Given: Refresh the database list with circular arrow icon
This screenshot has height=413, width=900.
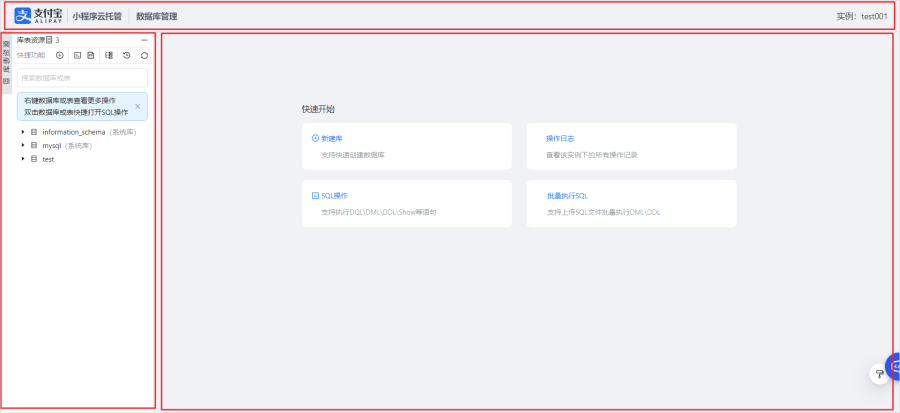Looking at the screenshot, I should click(144, 55).
